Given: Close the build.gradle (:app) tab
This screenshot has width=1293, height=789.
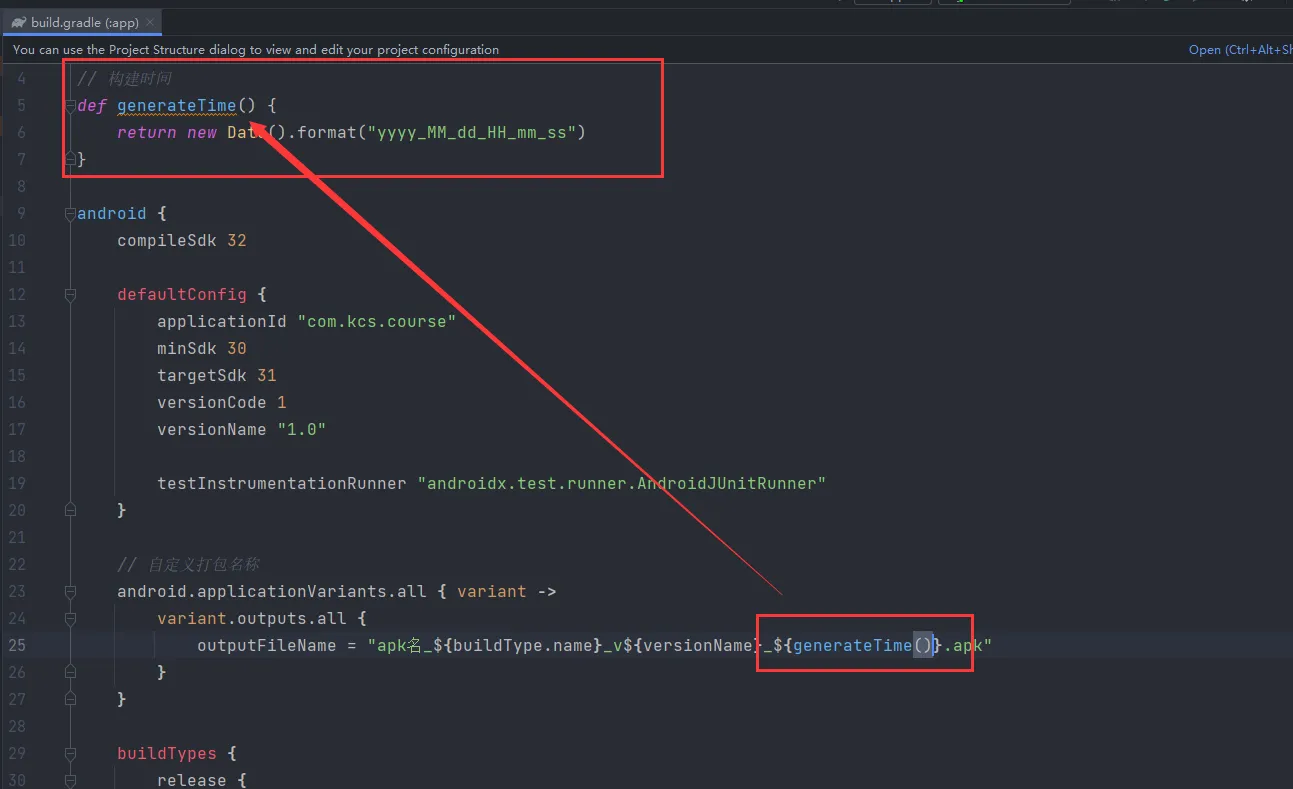Looking at the screenshot, I should [150, 22].
